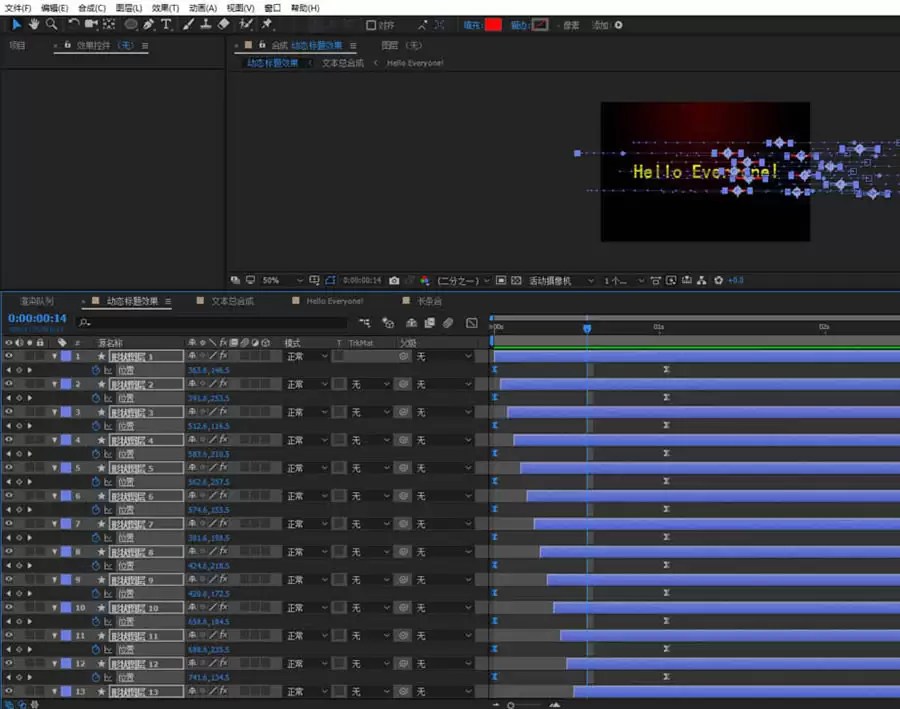The image size is (900, 709).
Task: Click the red fill color swatch
Action: tap(493, 25)
